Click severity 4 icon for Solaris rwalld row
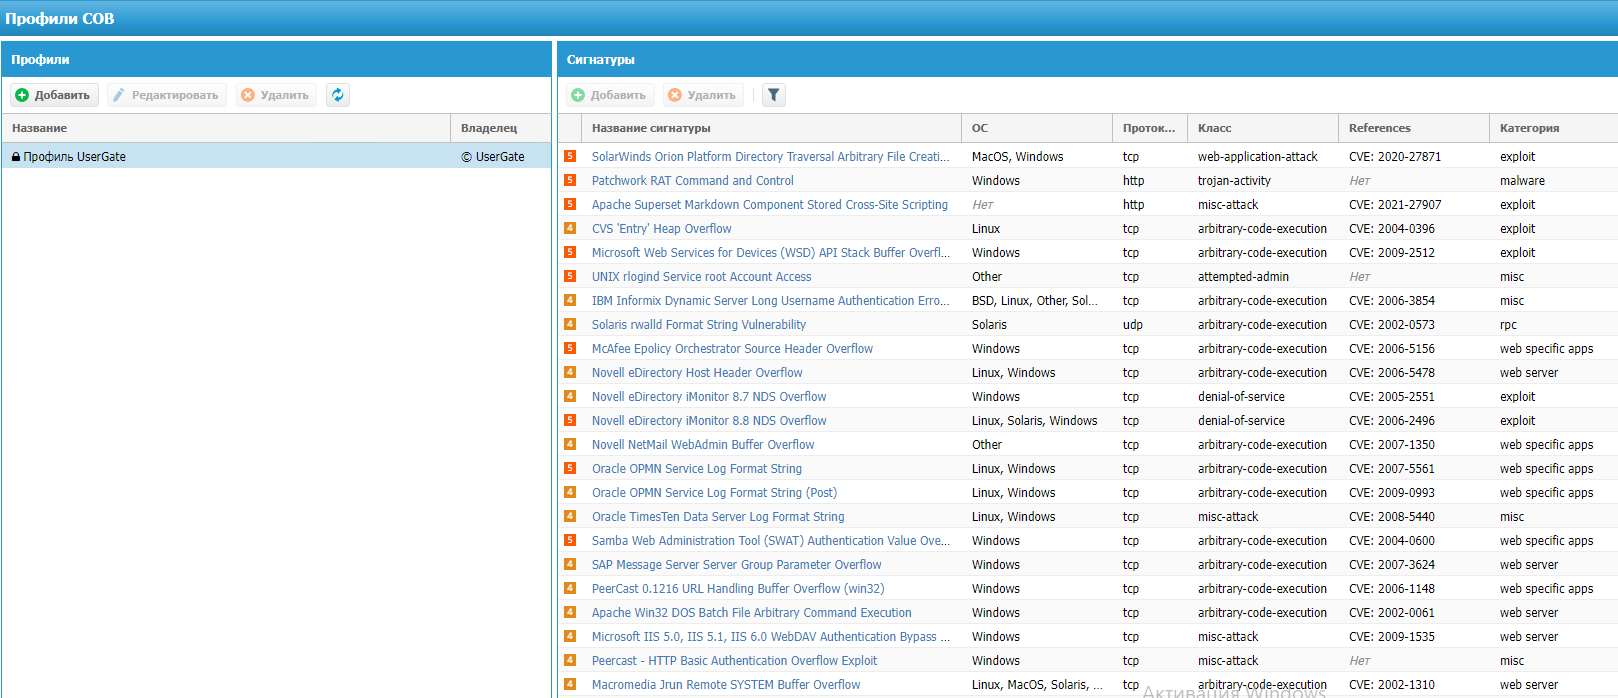This screenshot has width=1618, height=698. pos(570,324)
